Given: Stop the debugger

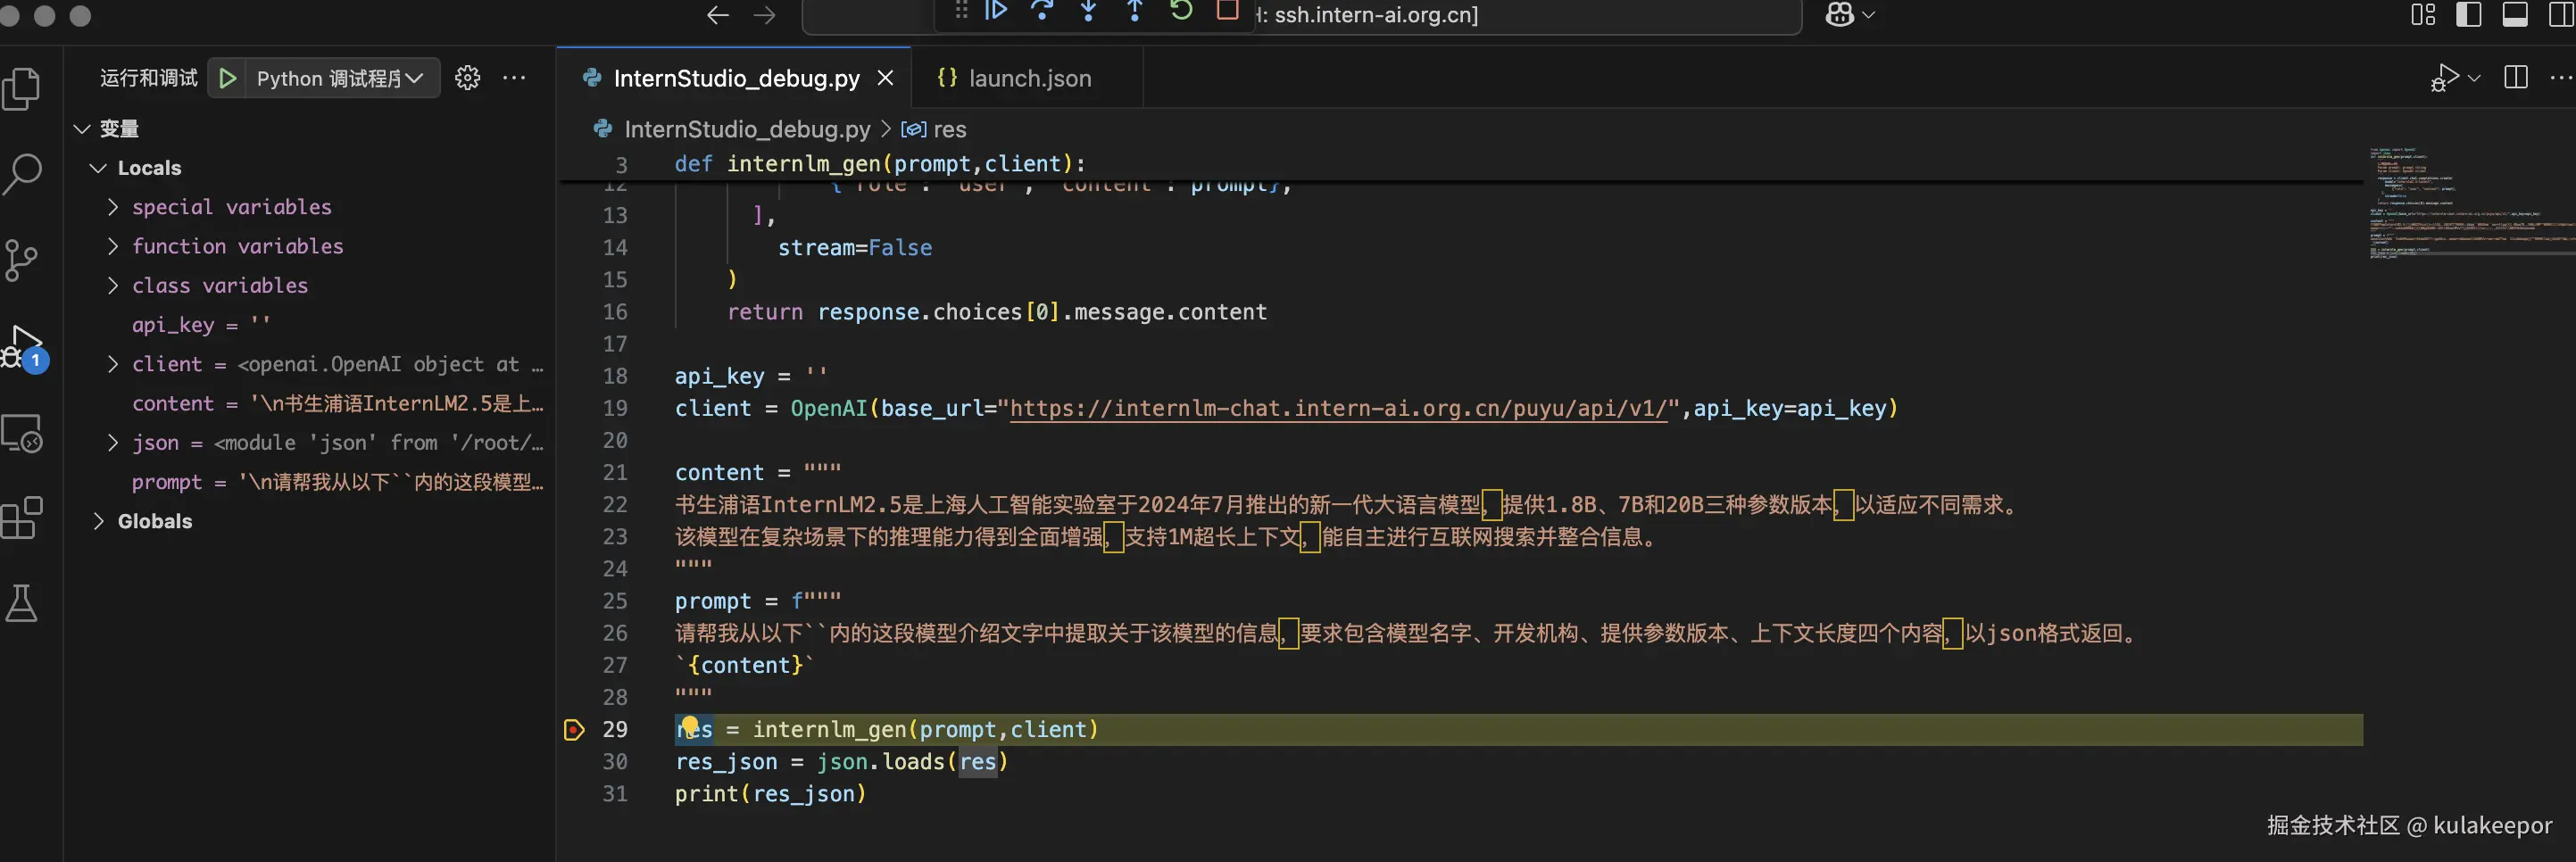Looking at the screenshot, I should pyautogui.click(x=1227, y=12).
